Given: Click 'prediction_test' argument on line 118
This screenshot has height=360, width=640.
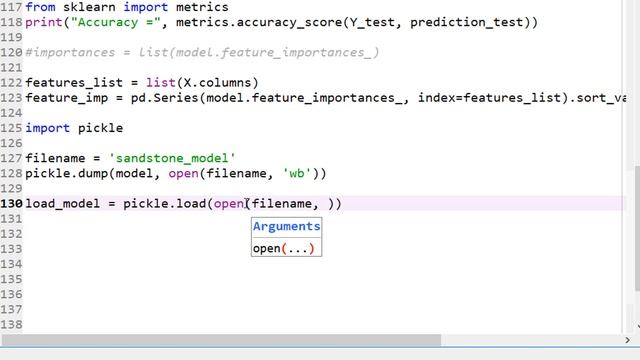Looking at the screenshot, I should coord(467,22).
